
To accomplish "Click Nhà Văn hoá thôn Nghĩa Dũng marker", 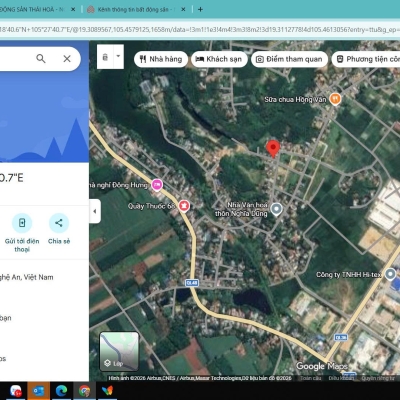I will coord(276,209).
